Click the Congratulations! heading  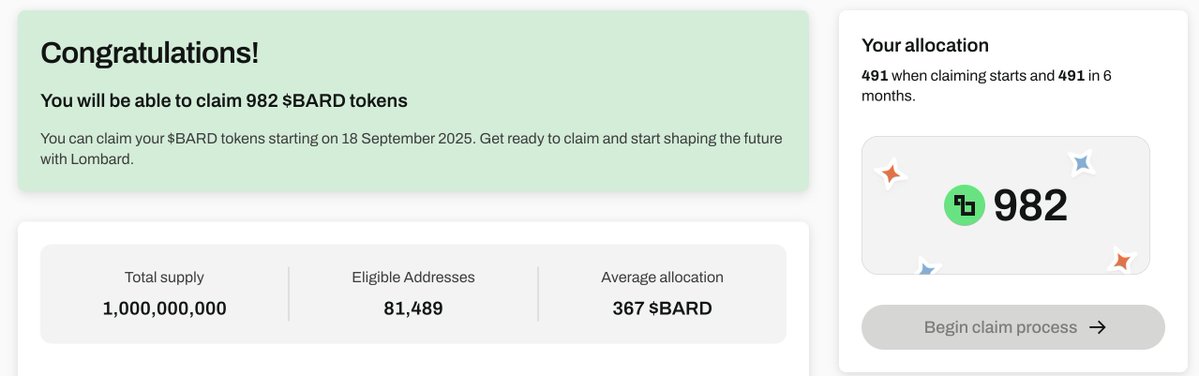[150, 53]
